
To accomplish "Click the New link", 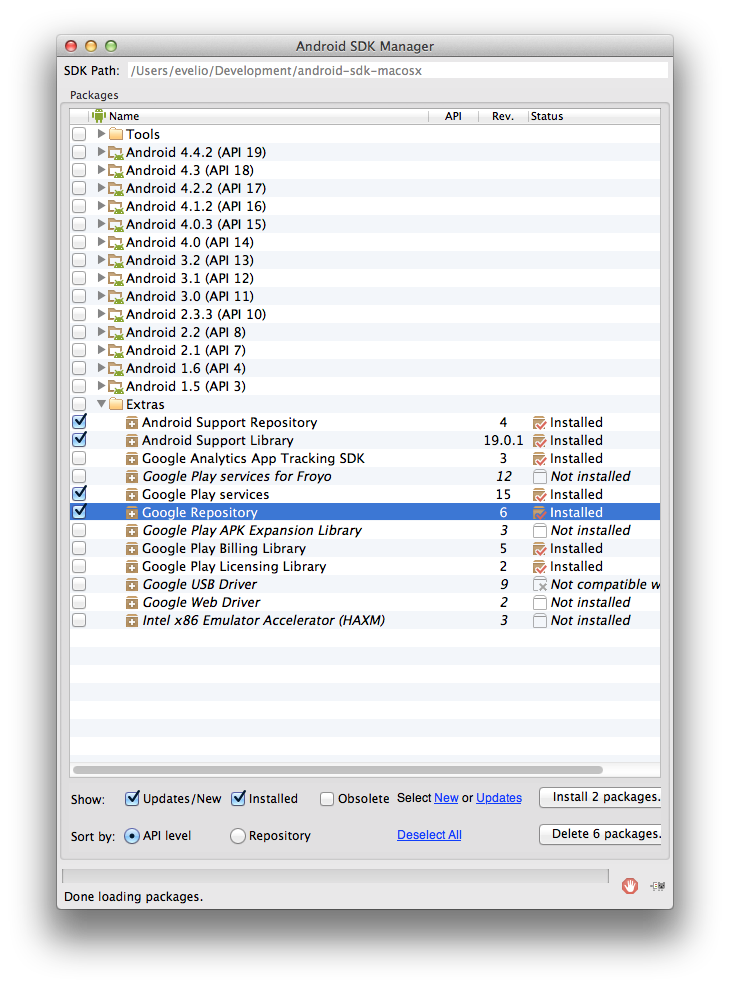I will pos(446,798).
